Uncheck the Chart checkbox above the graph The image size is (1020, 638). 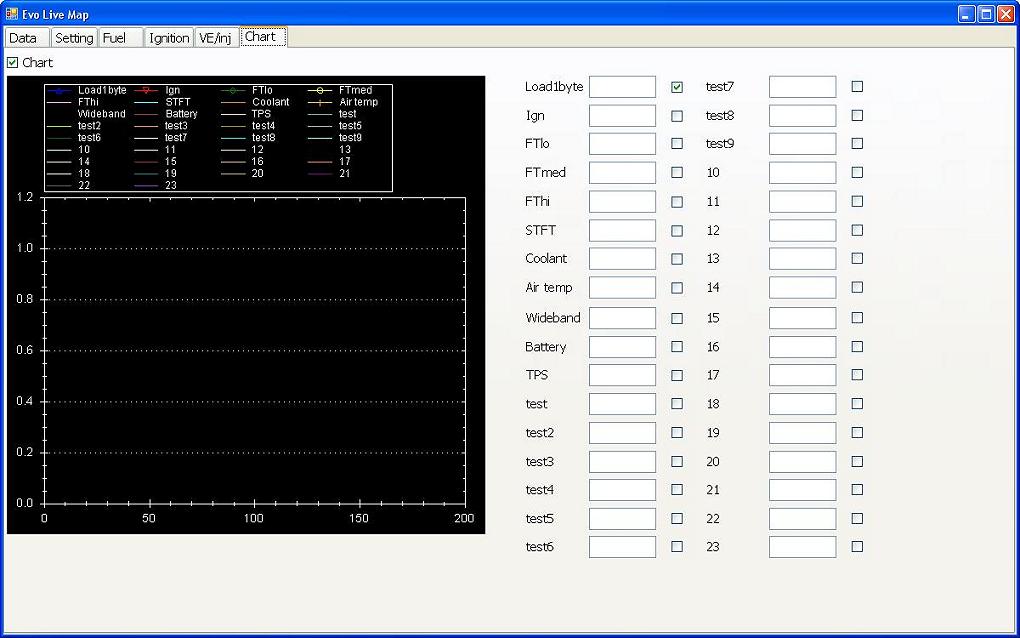coord(12,62)
